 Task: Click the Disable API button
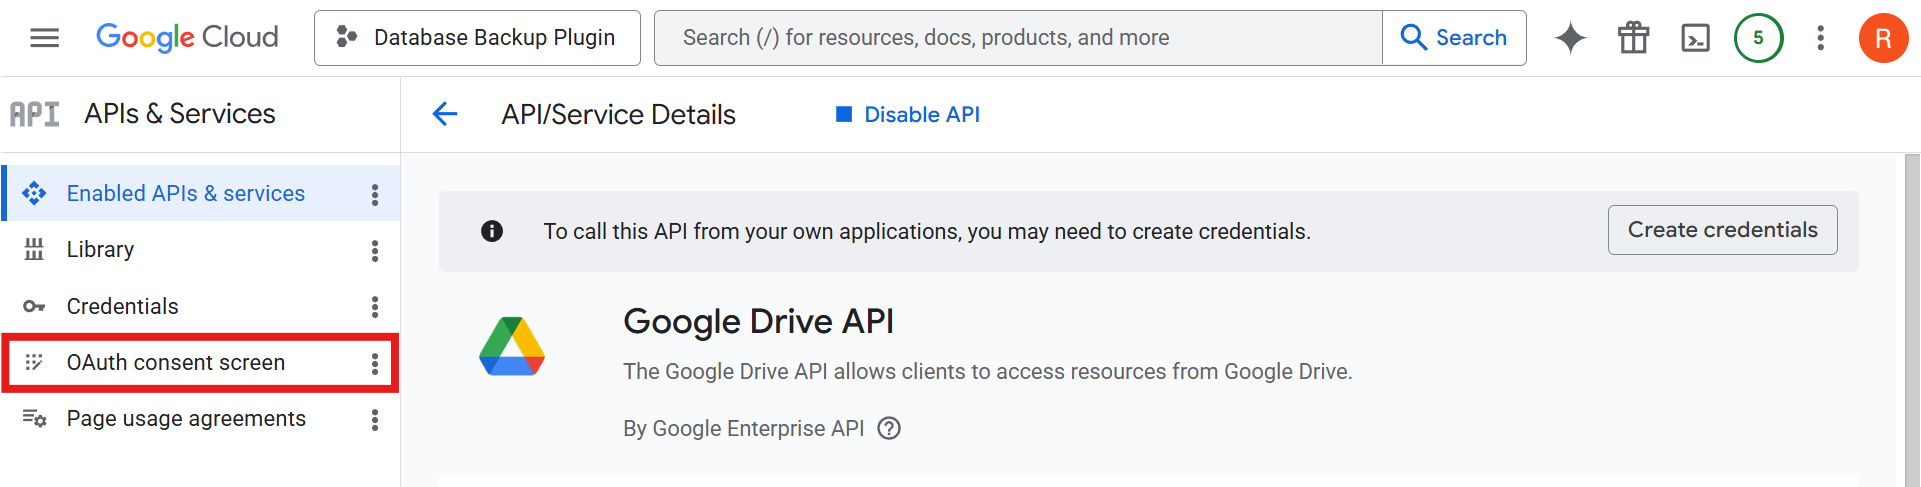pos(908,114)
